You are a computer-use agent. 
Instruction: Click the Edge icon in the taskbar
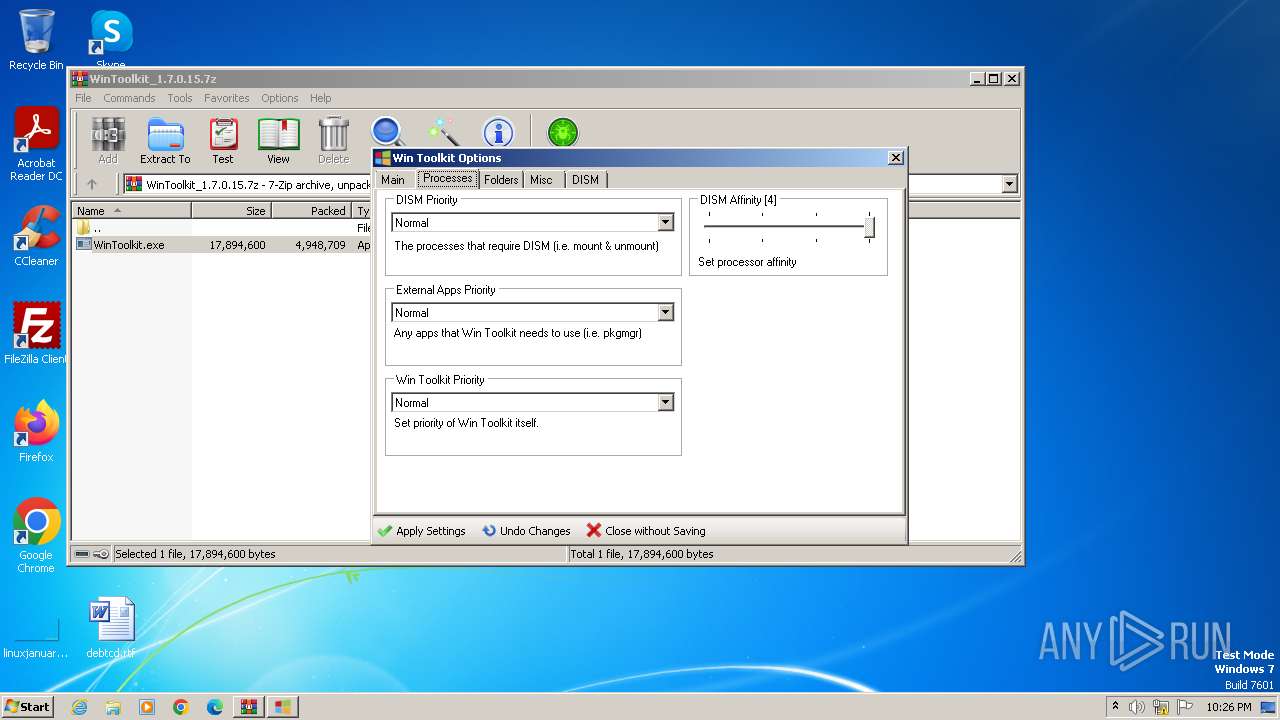(215, 707)
